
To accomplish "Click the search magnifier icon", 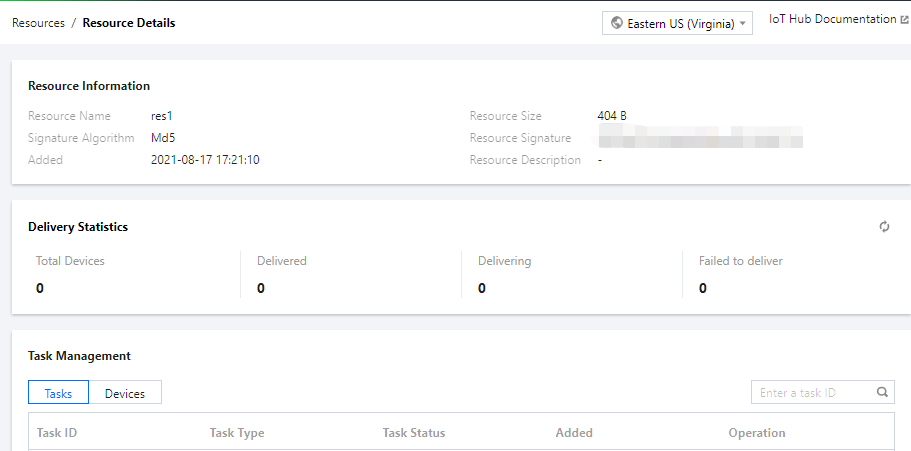I will pyautogui.click(x=882, y=393).
